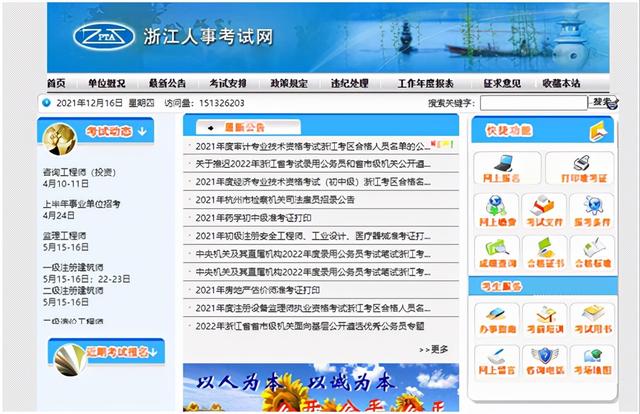640x414 pixels.
Task: Click the 搜索 search button
Action: 601,102
